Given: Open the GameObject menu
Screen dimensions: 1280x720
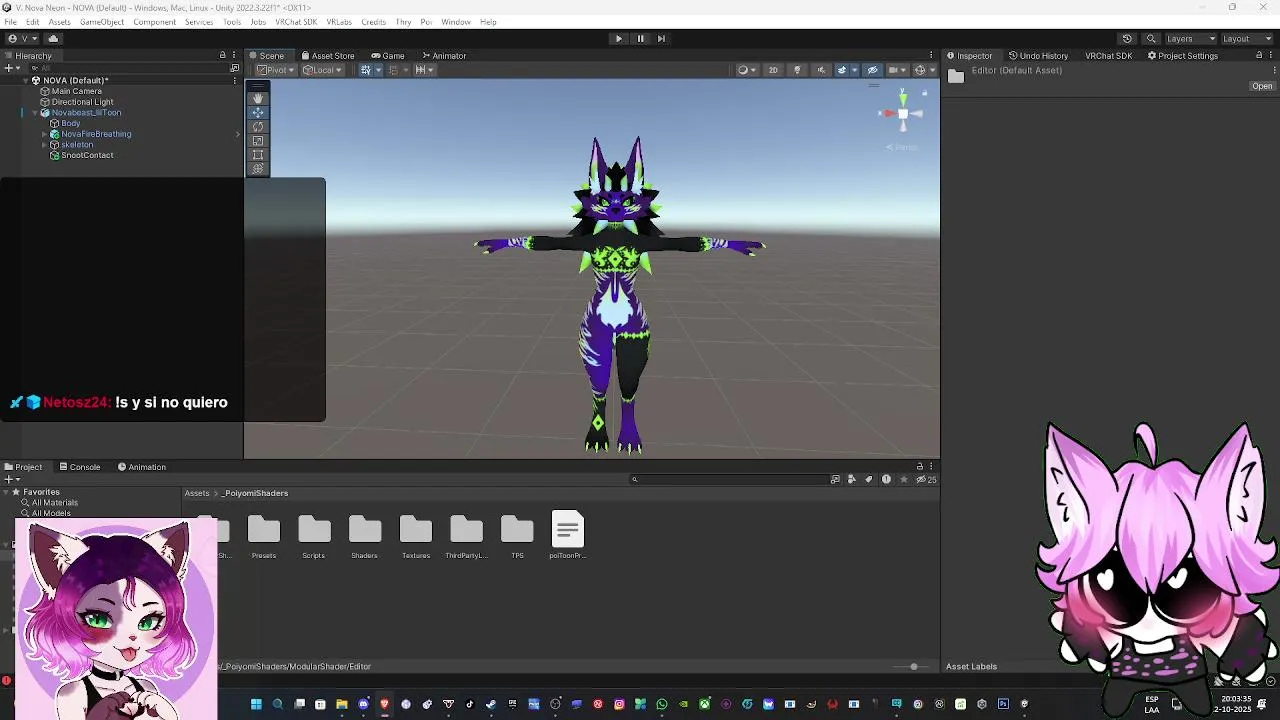Looking at the screenshot, I should pyautogui.click(x=102, y=22).
